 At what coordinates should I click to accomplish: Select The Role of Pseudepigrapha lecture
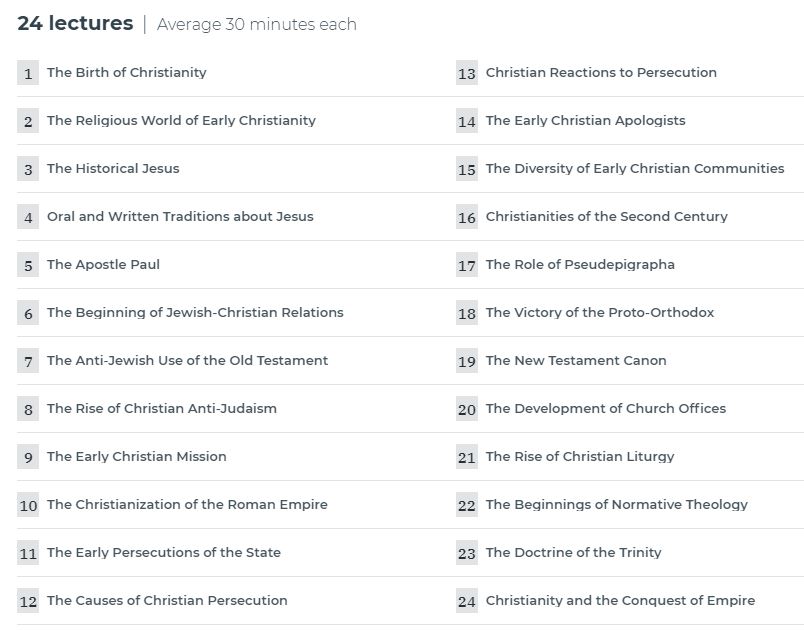[x=580, y=265]
